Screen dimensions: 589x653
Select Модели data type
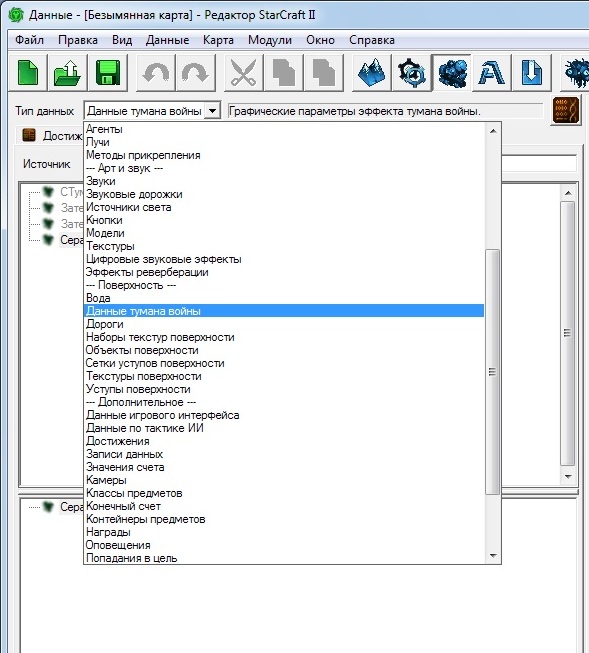[x=284, y=233]
